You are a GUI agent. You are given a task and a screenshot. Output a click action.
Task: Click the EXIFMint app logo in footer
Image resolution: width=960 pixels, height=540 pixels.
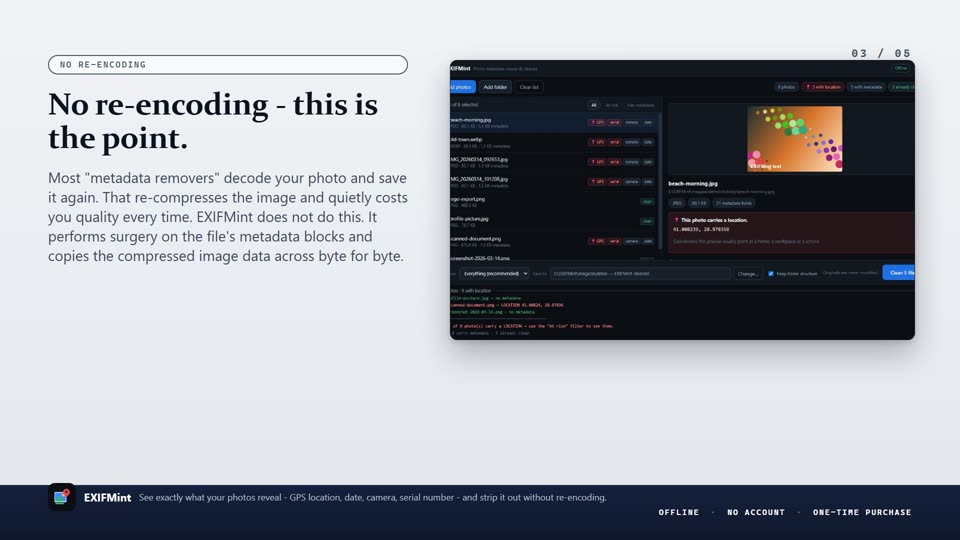tap(62, 497)
